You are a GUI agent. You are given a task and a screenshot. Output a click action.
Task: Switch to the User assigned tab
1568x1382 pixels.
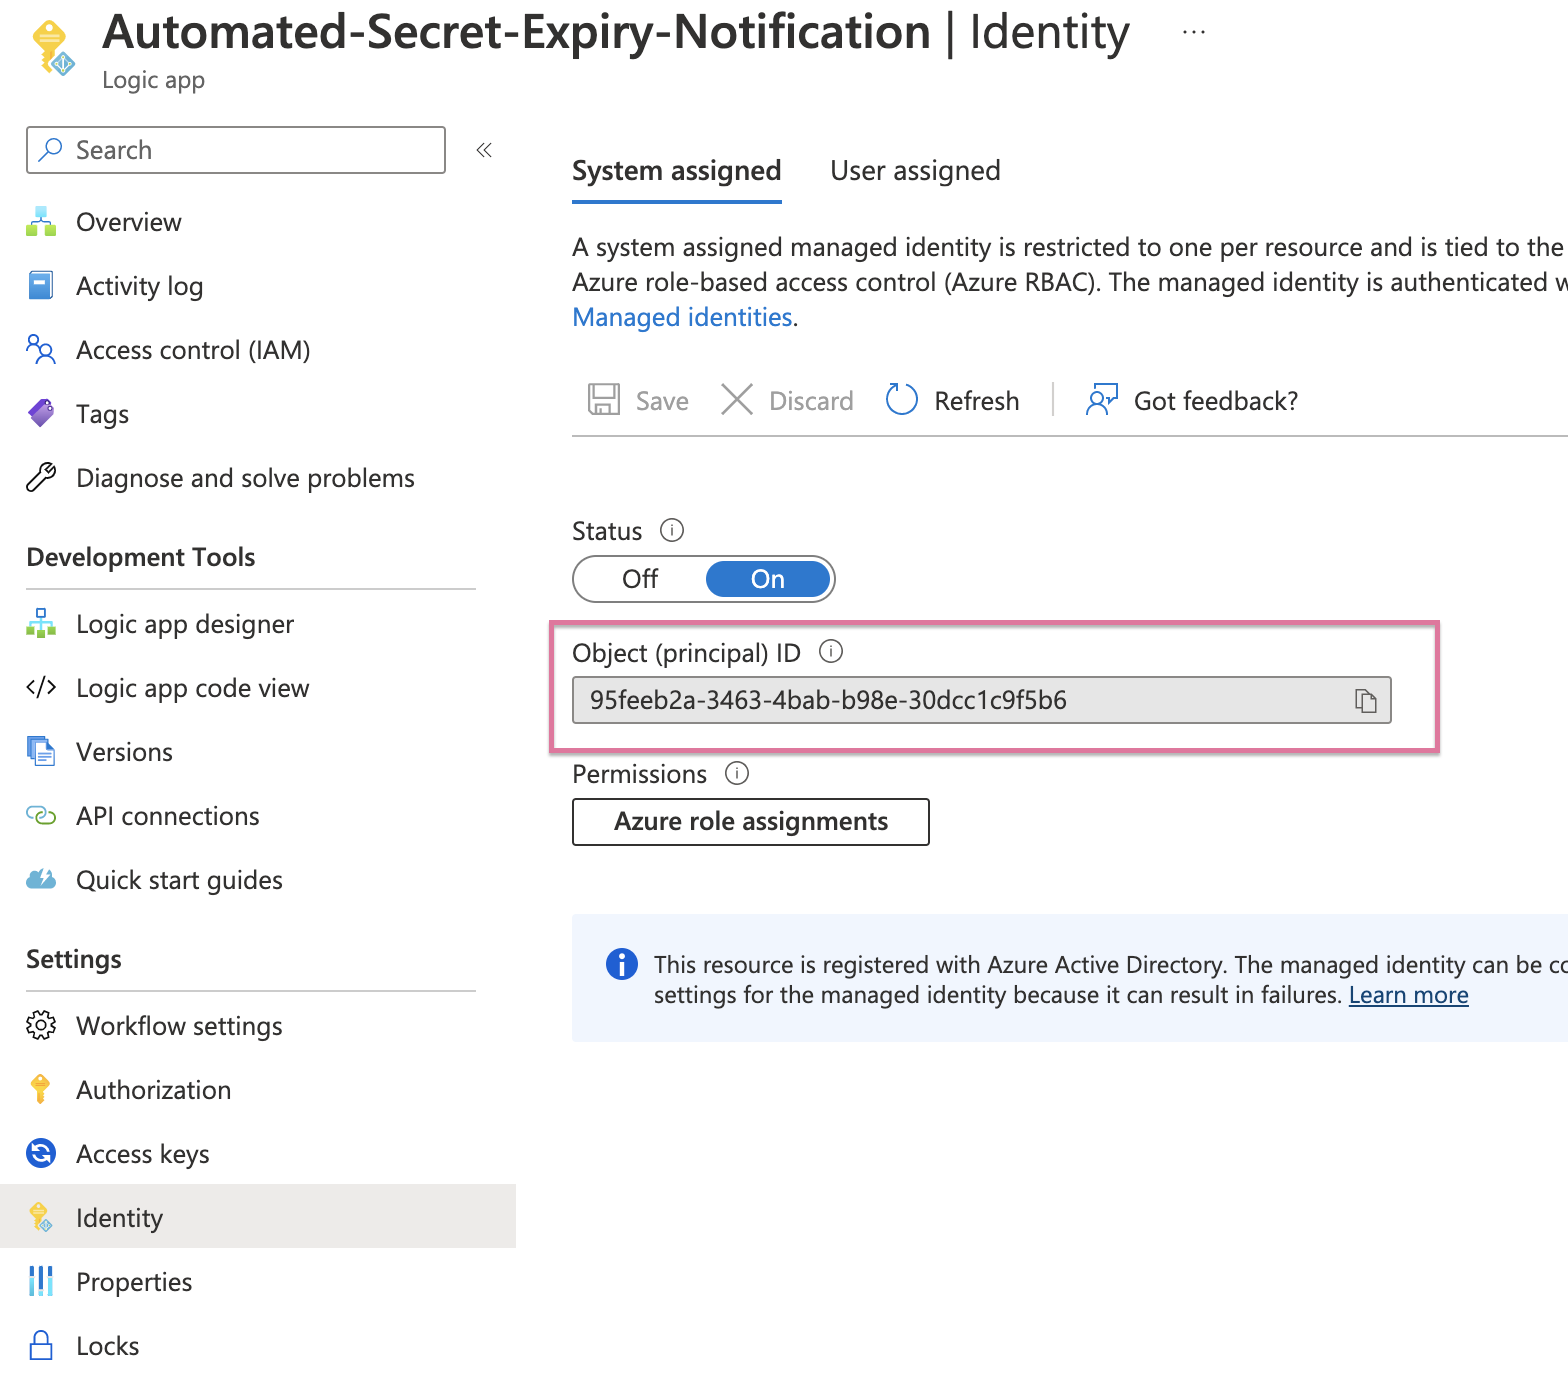point(916,171)
